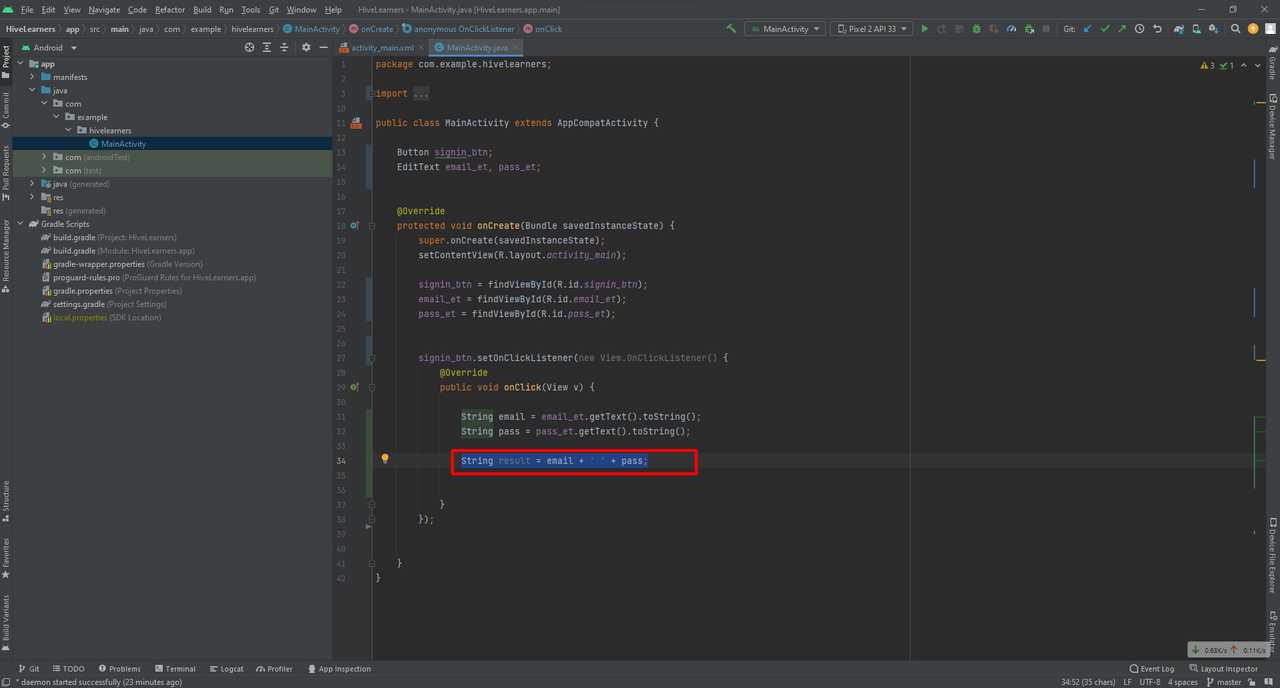The height and width of the screenshot is (688, 1280).
Task: Open Git history clock icon
Action: (1140, 29)
